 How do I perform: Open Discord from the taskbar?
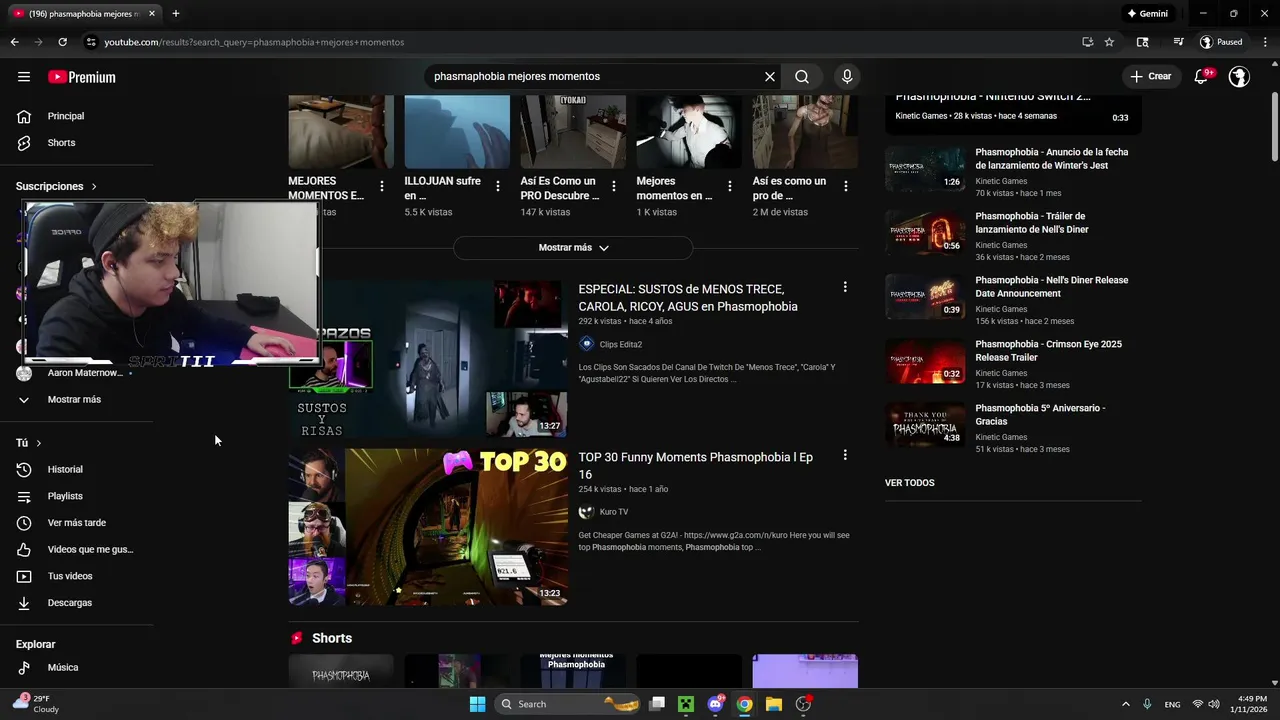tap(715, 704)
